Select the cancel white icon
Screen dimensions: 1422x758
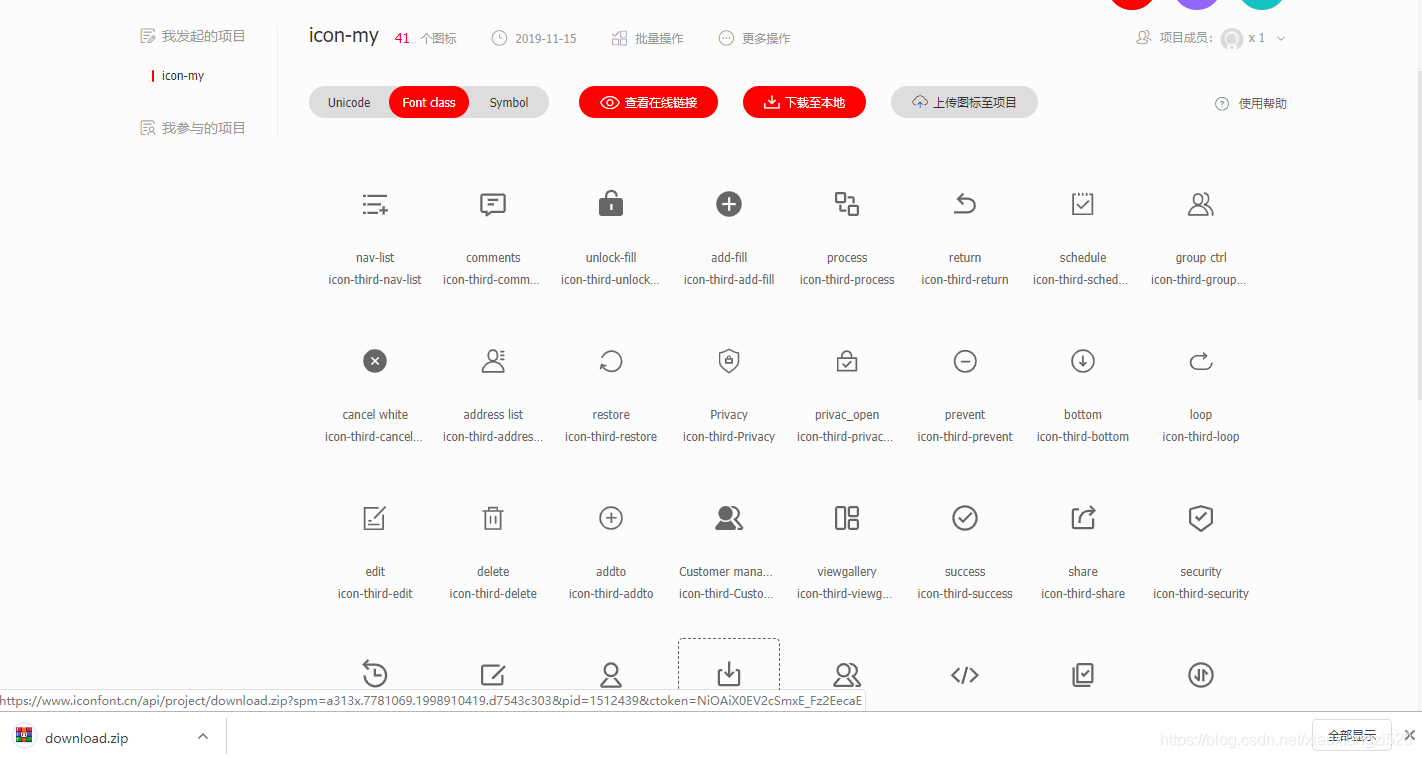click(x=375, y=361)
